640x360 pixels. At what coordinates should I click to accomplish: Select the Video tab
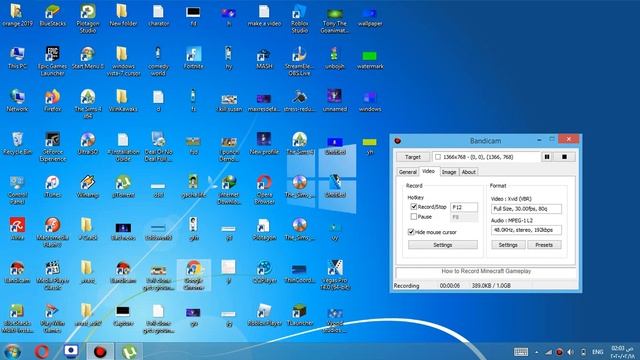point(428,171)
